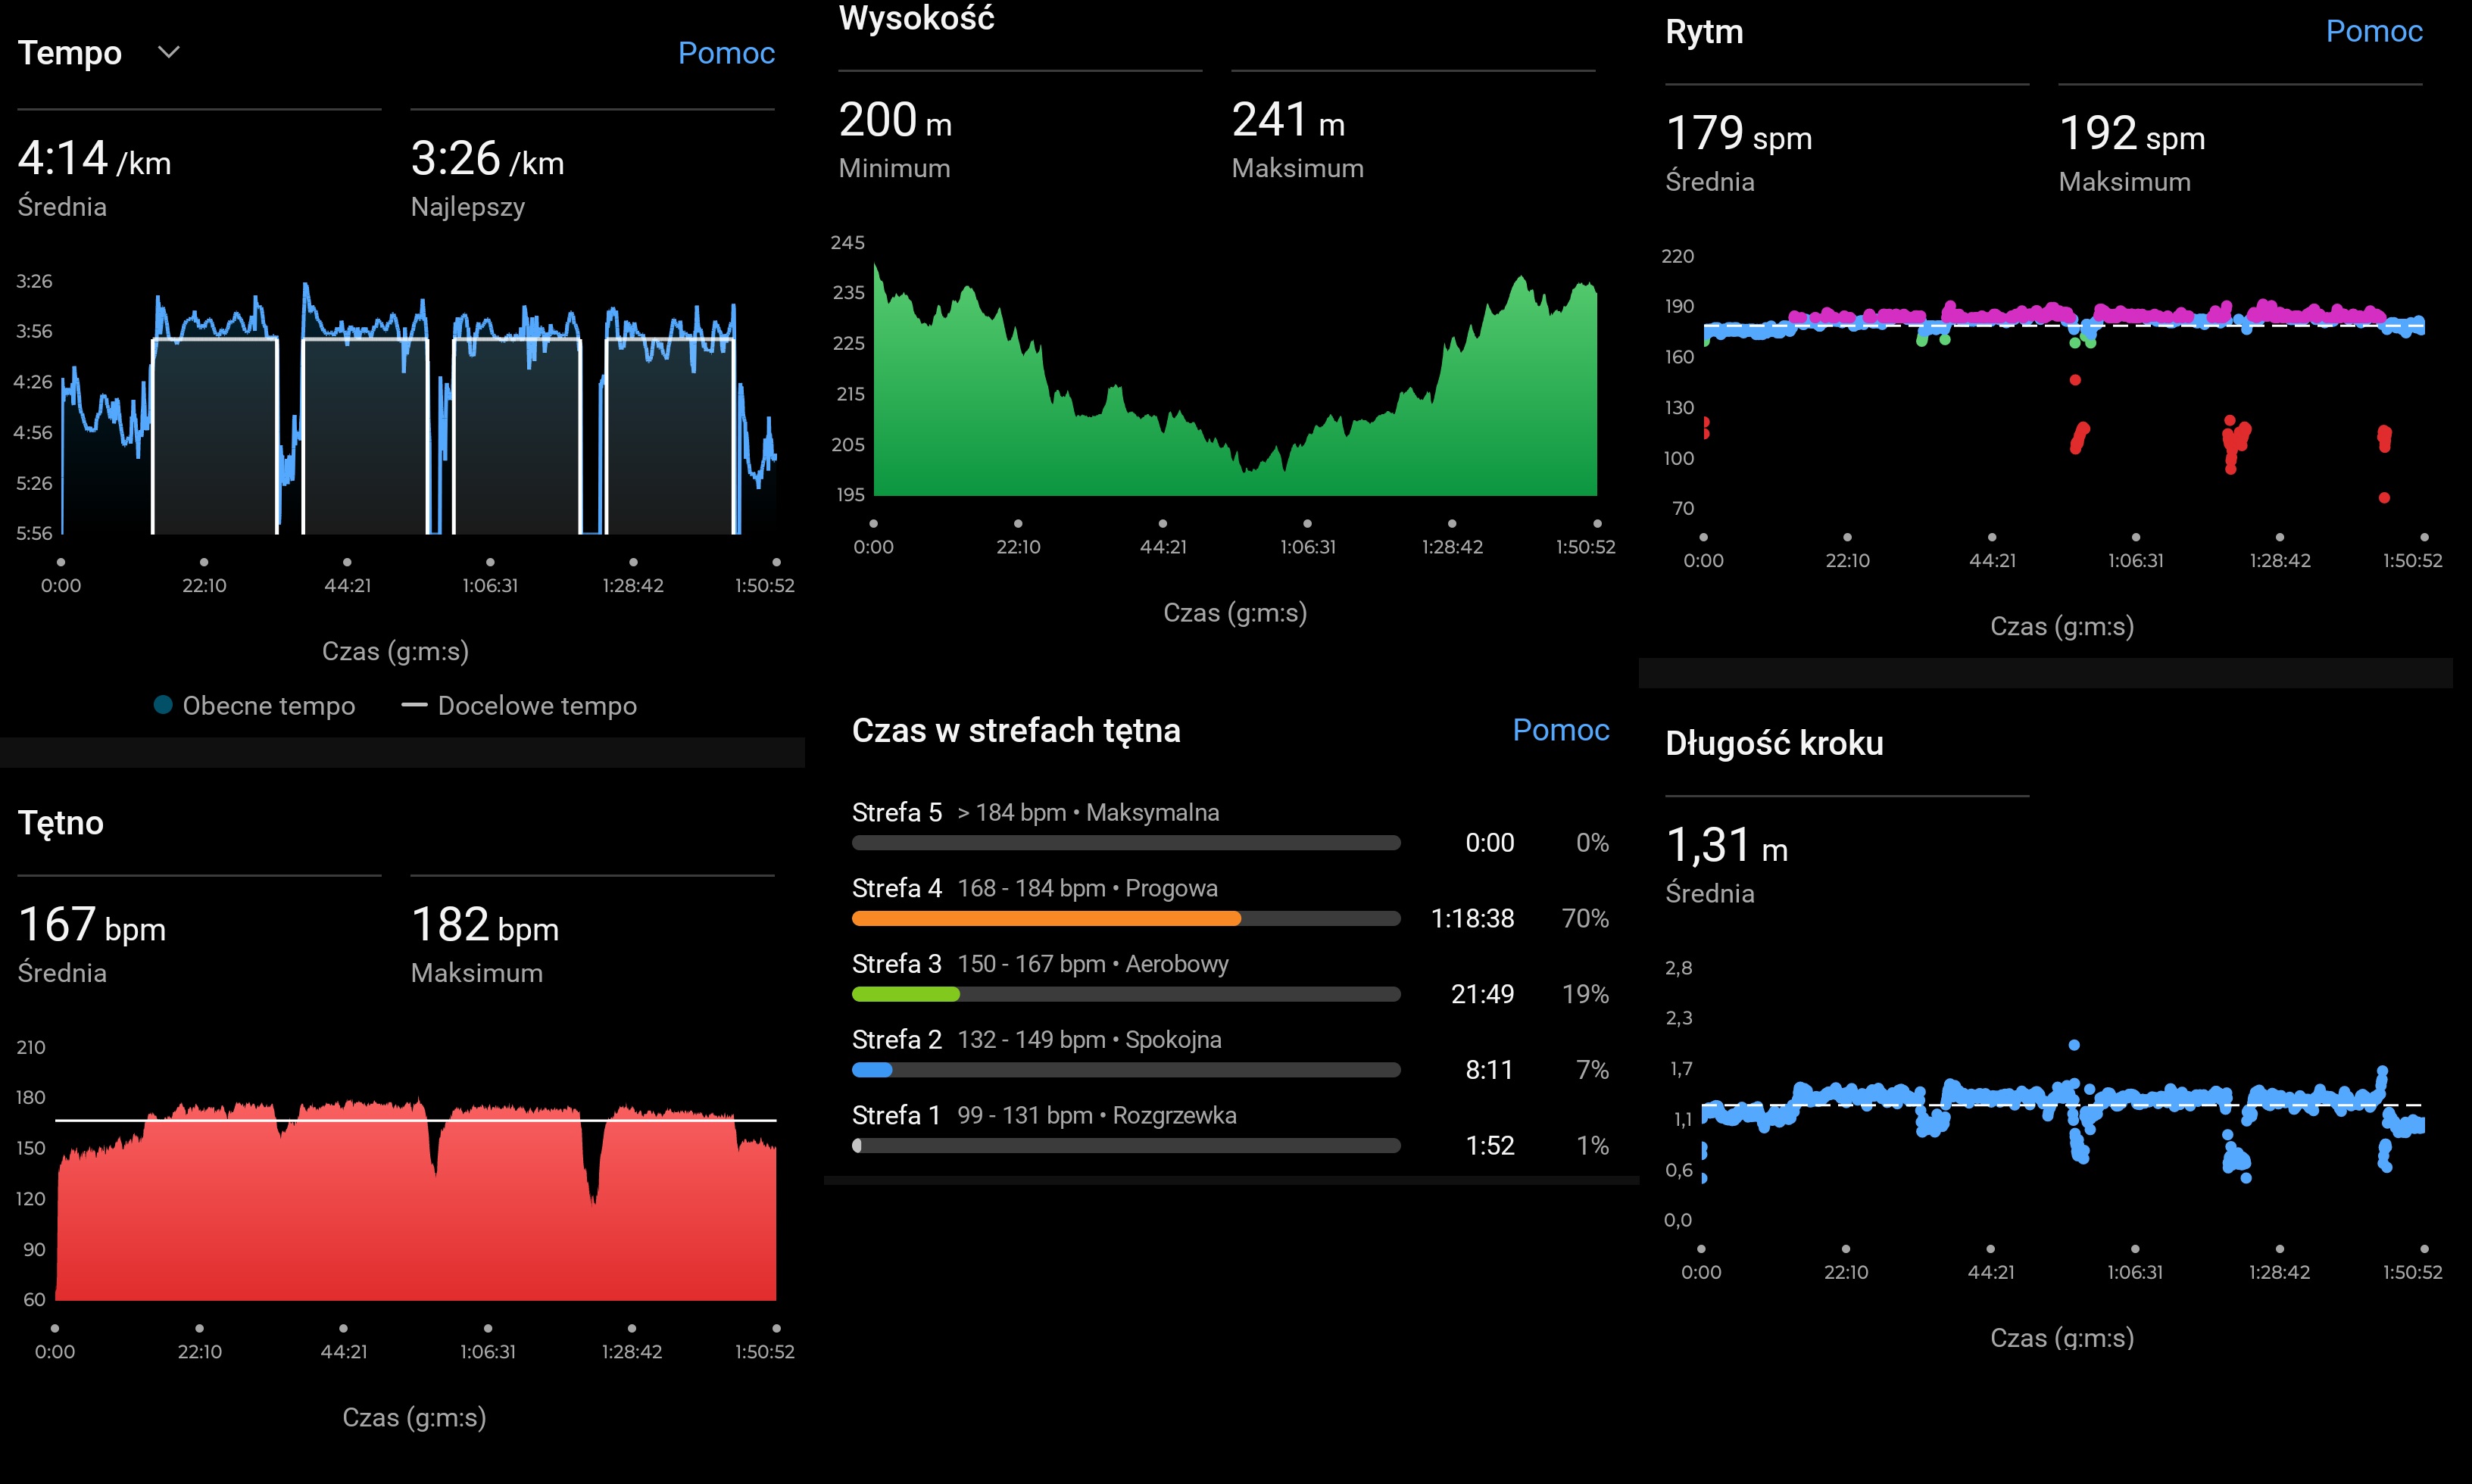This screenshot has height=1484, width=2472.
Task: Tap the 22:10 marker on Tętno chart
Action: coord(199,1329)
